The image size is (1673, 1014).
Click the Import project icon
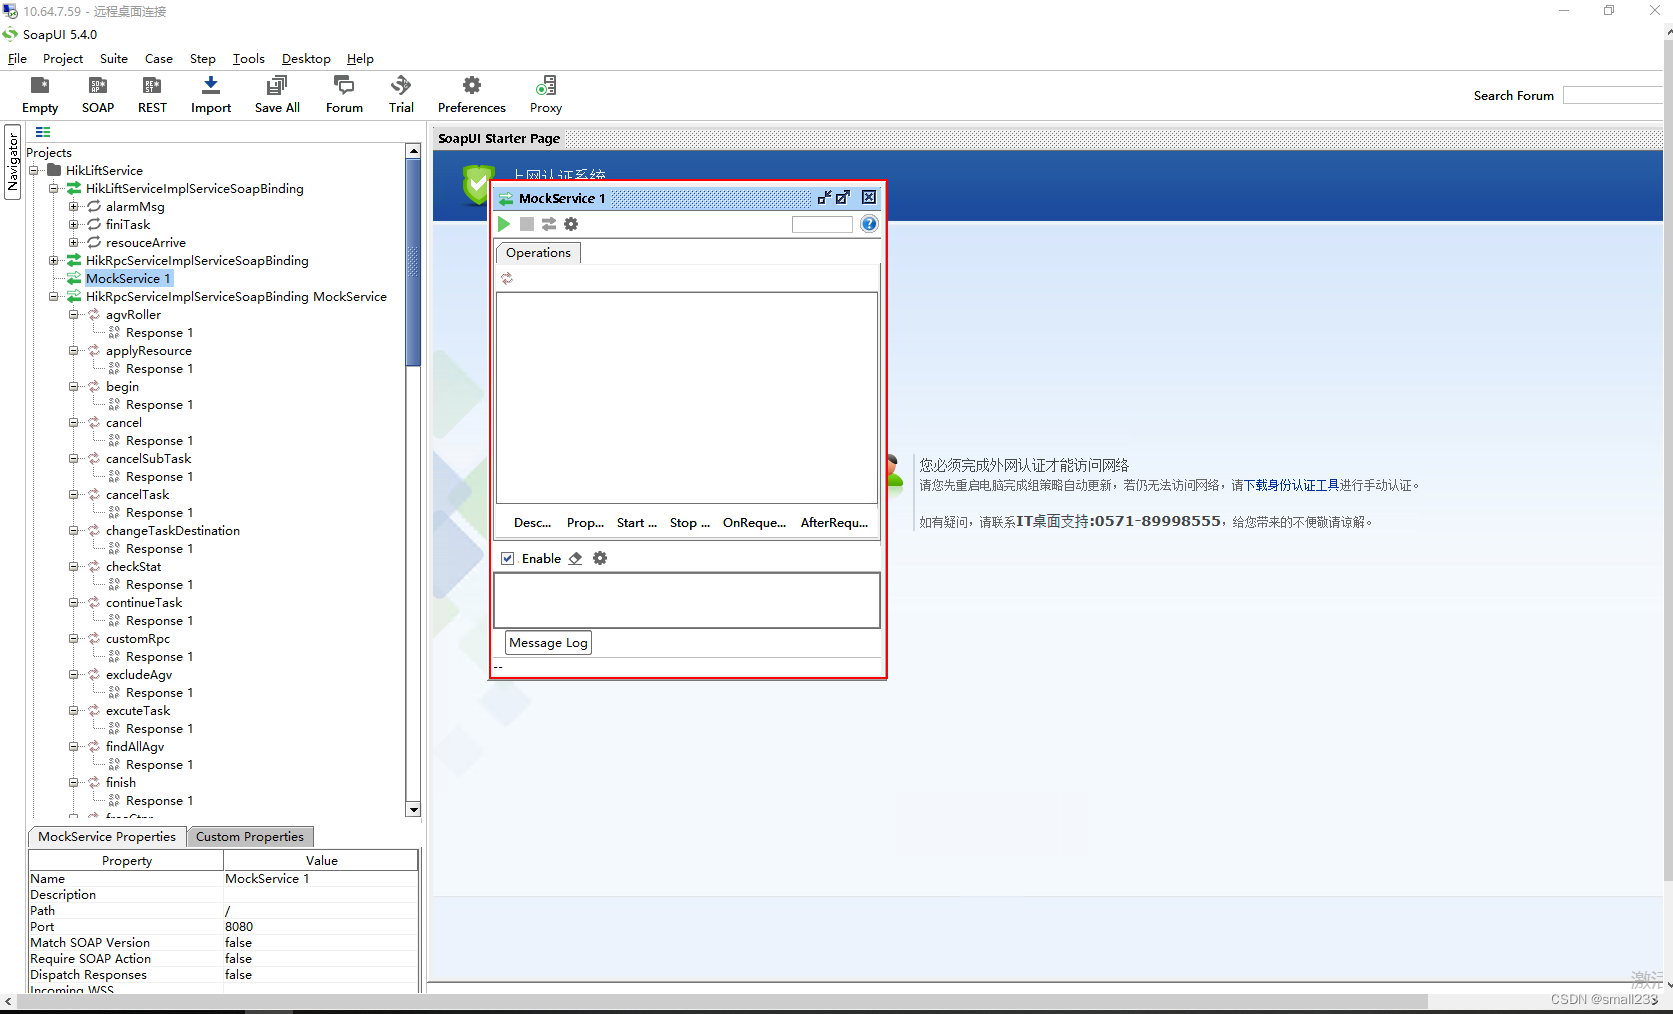pos(211,85)
